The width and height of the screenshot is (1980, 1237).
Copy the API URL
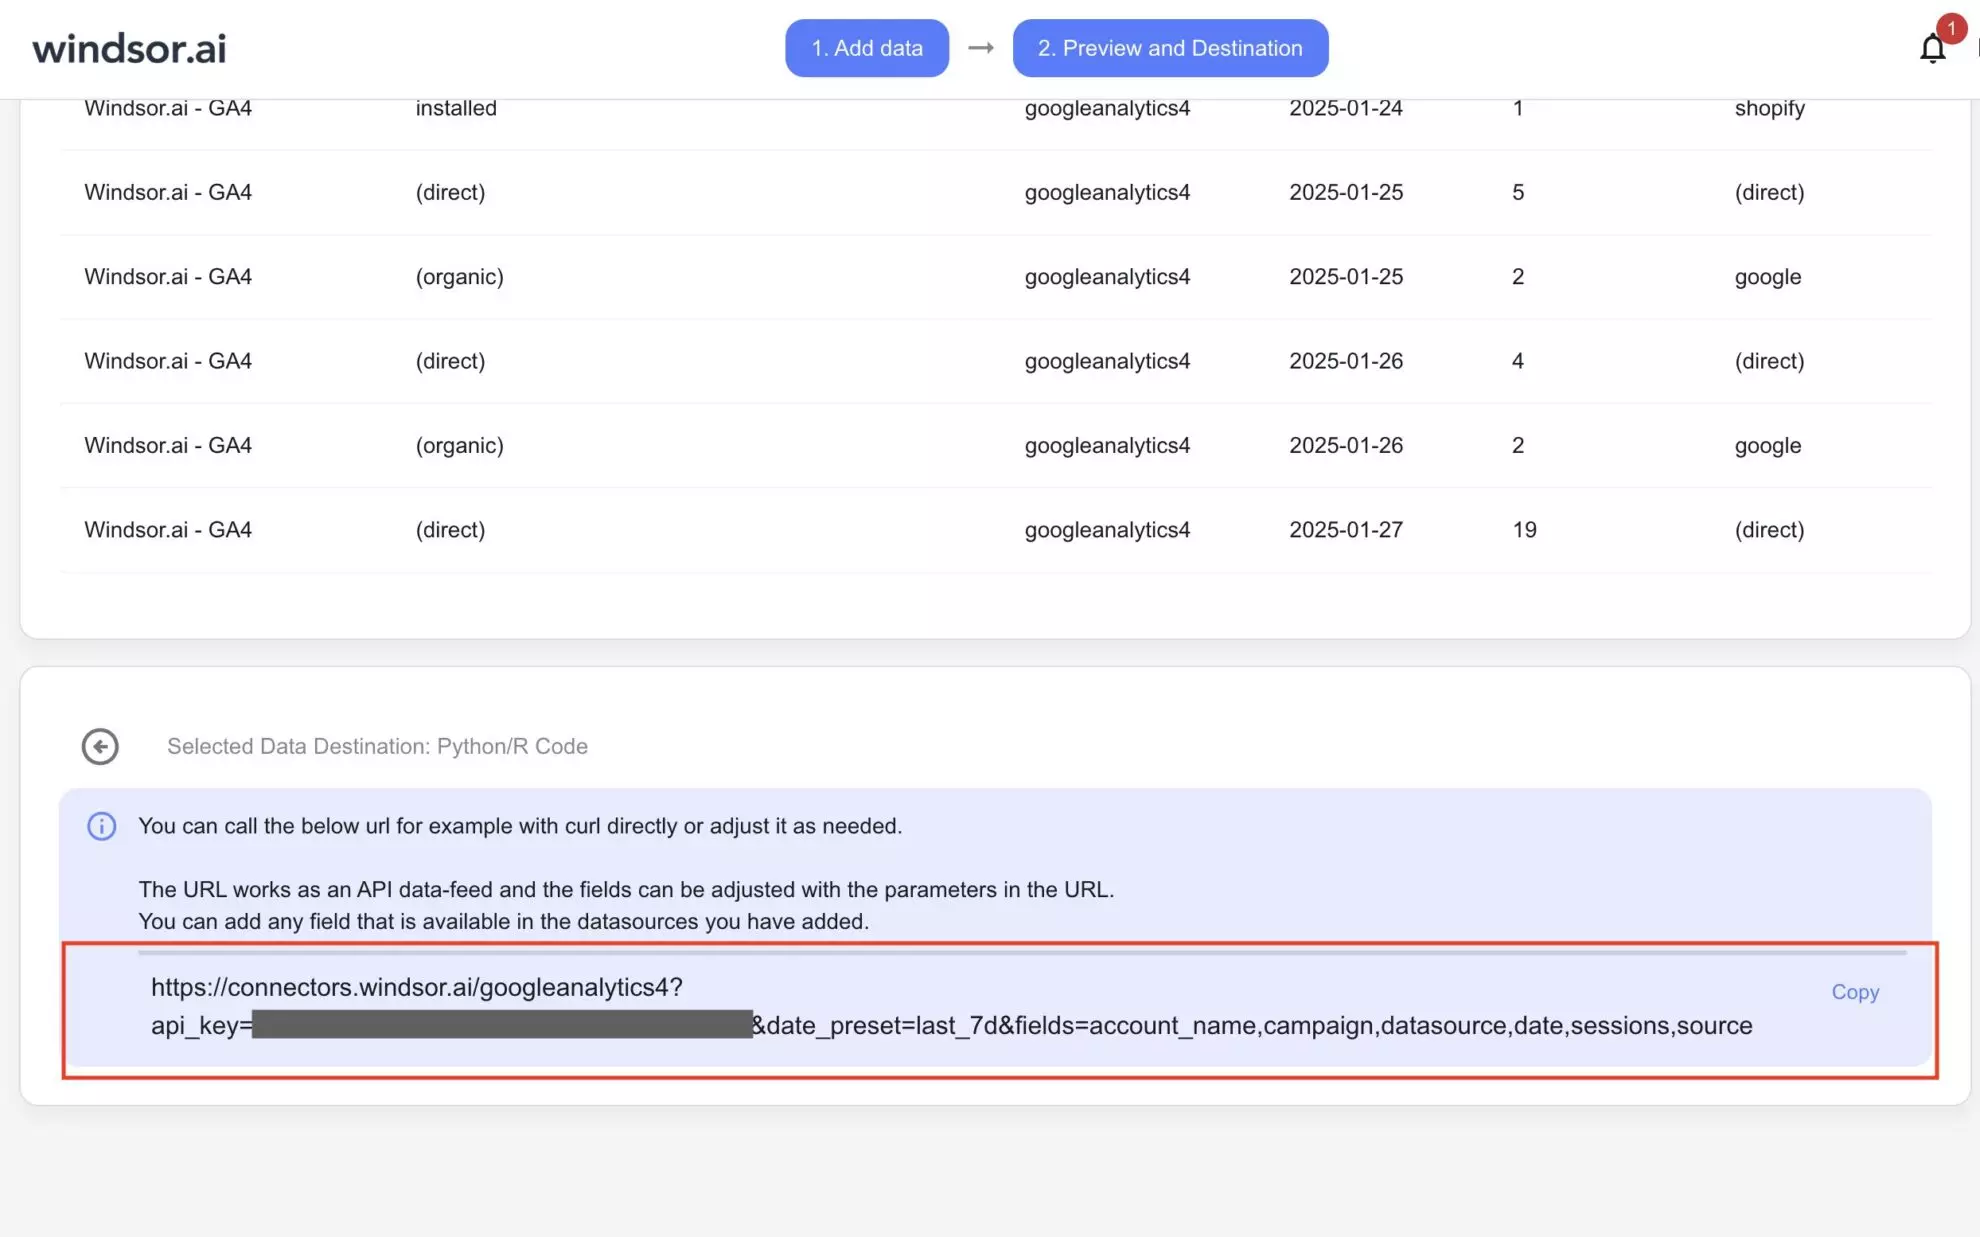(1855, 992)
